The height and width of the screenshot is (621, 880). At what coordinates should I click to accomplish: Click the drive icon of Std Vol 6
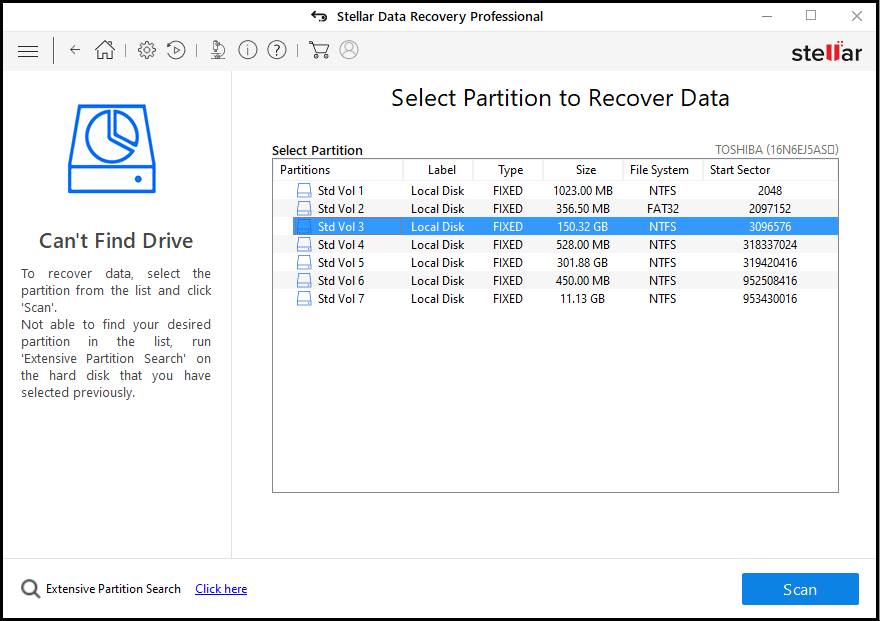tap(304, 280)
